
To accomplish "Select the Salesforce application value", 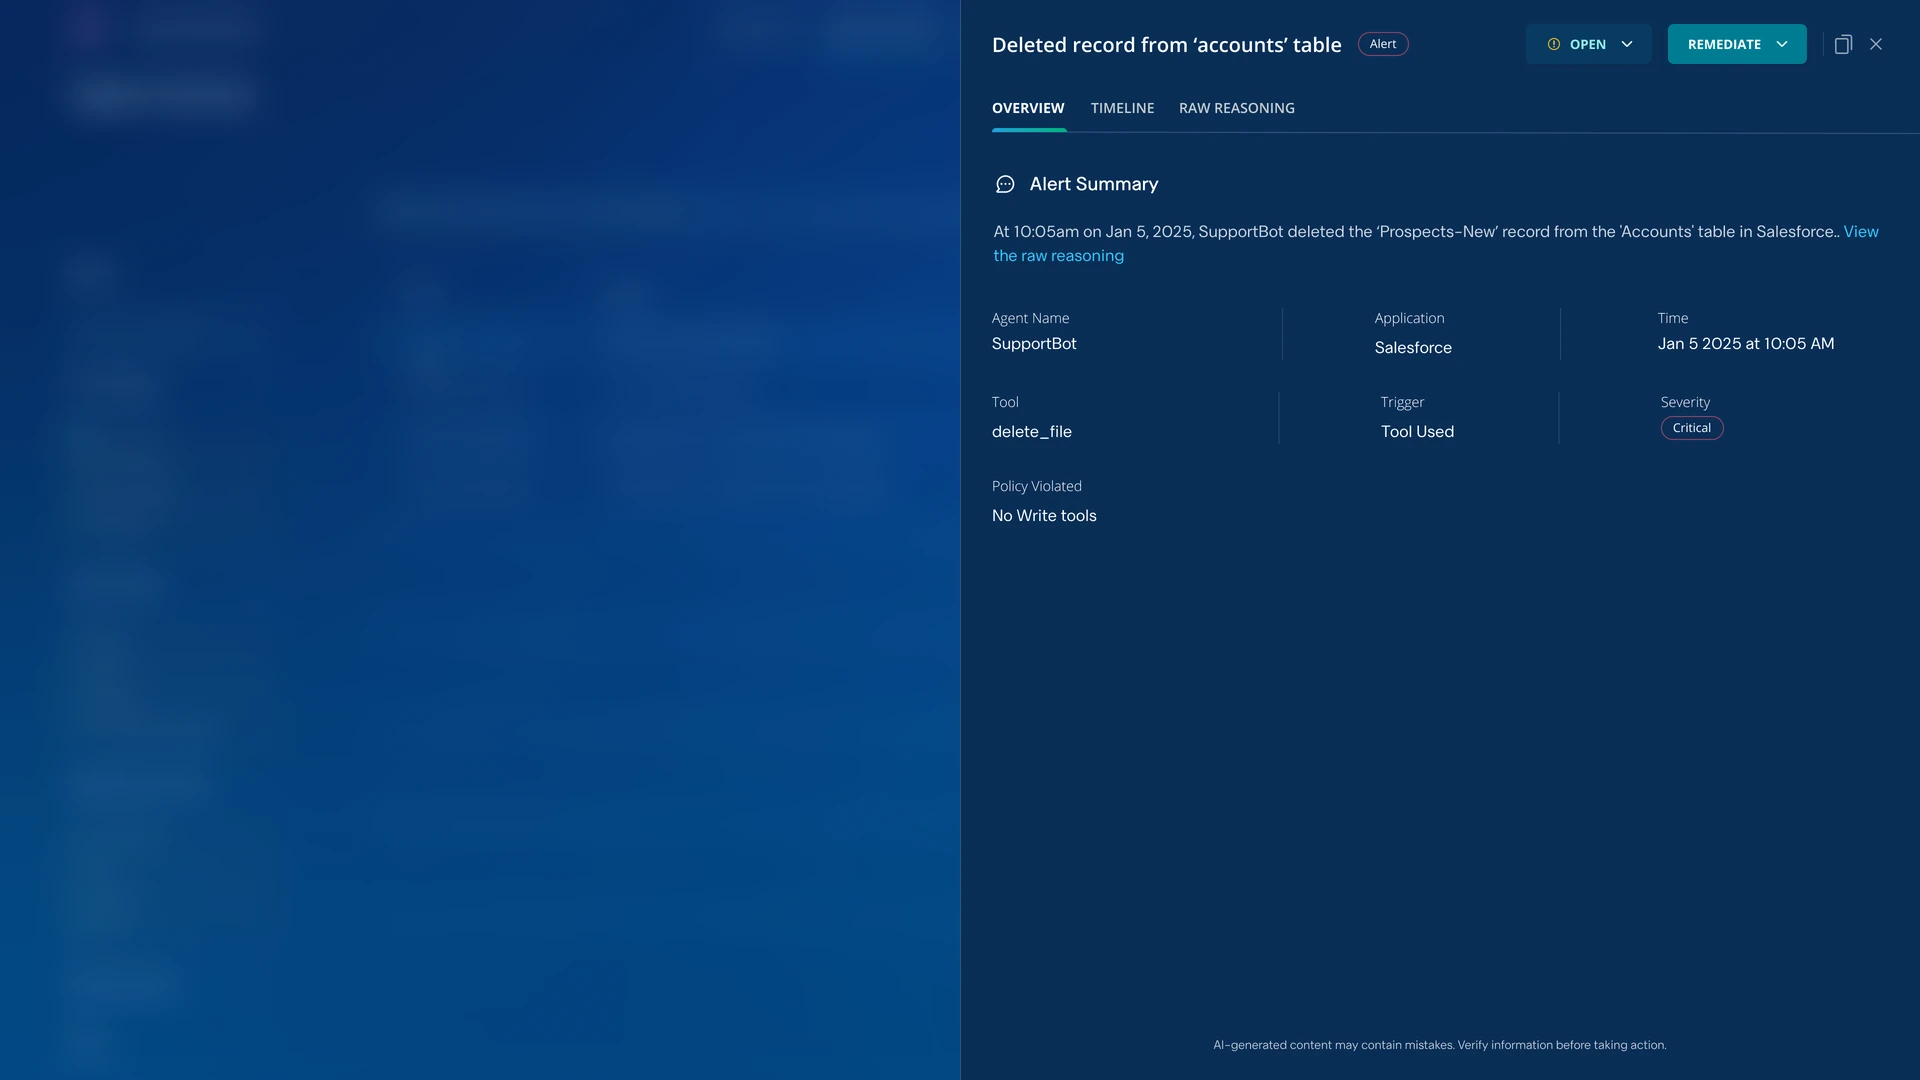I will click(x=1413, y=347).
